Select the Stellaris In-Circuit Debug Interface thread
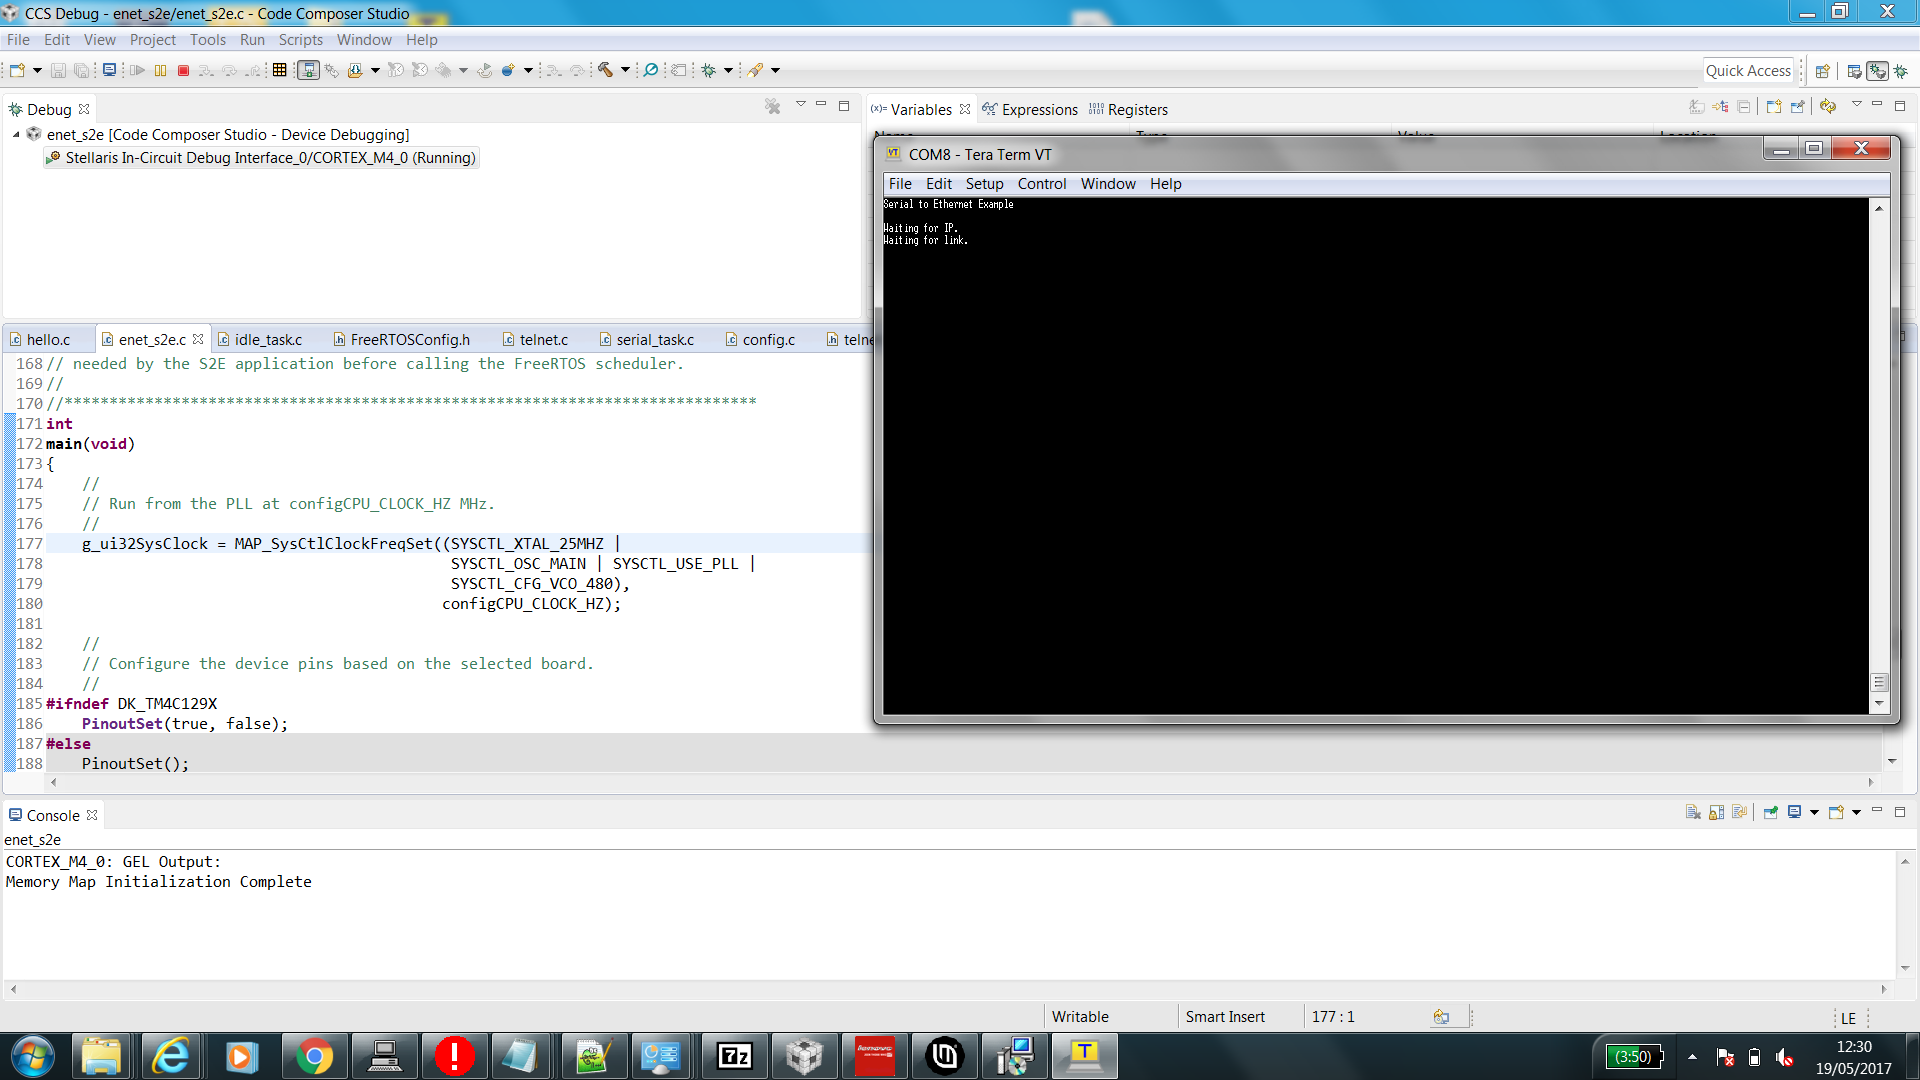Image resolution: width=1920 pixels, height=1080 pixels. pos(270,158)
